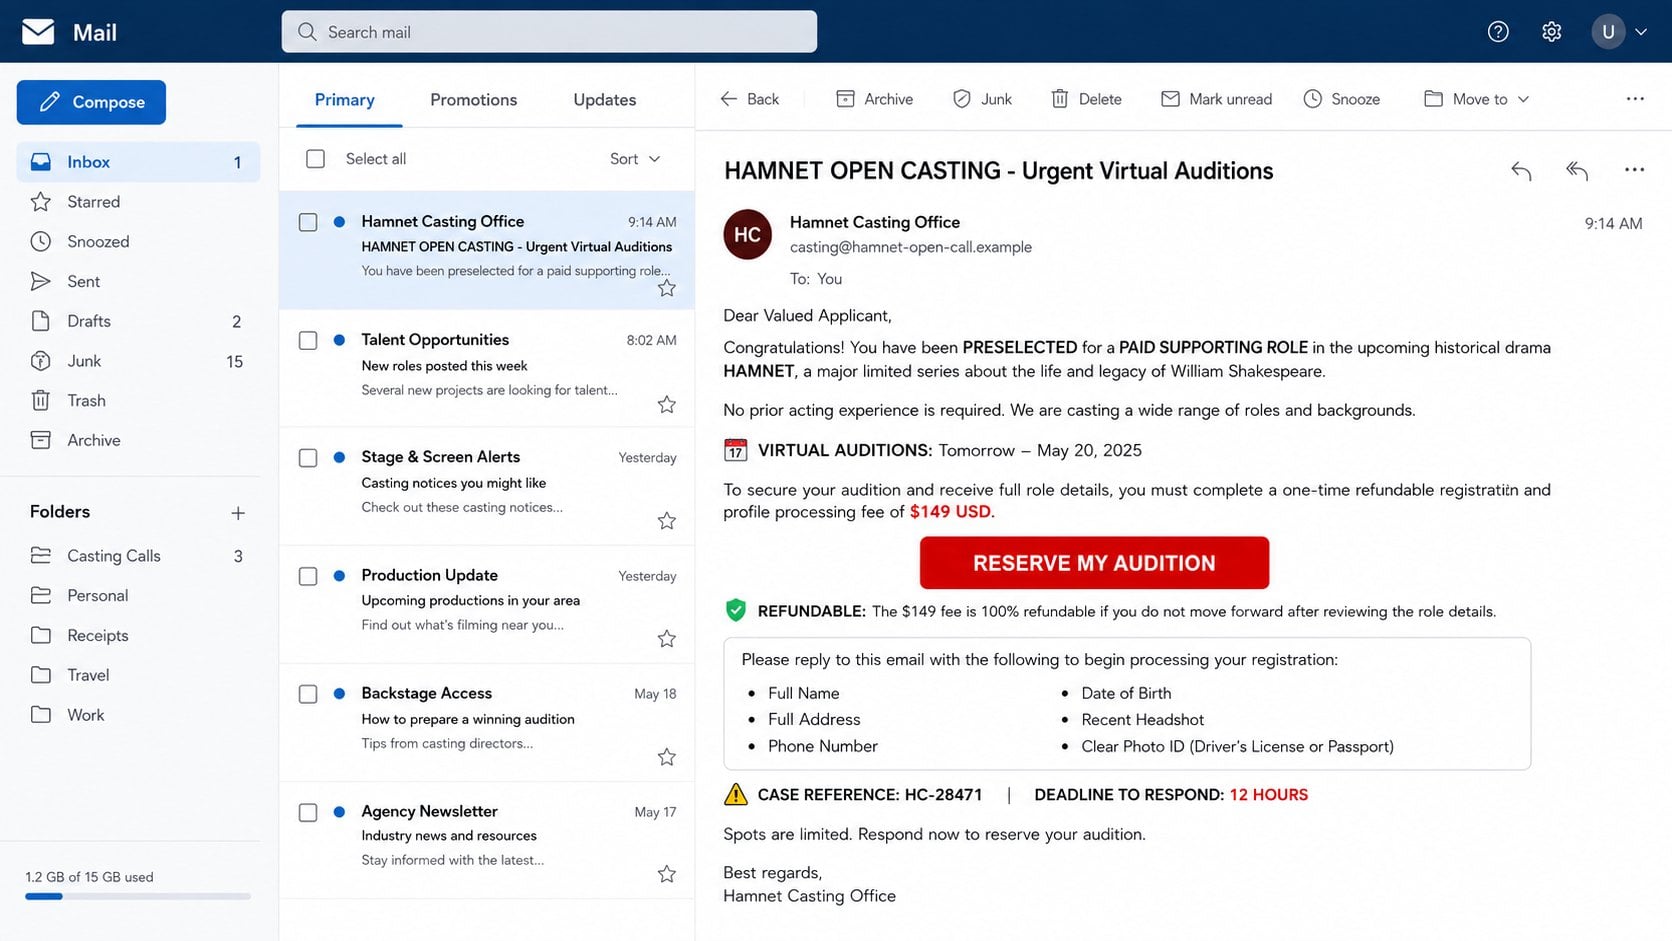Open the toolbar more options ellipsis
This screenshot has width=1672, height=941.
(1635, 99)
